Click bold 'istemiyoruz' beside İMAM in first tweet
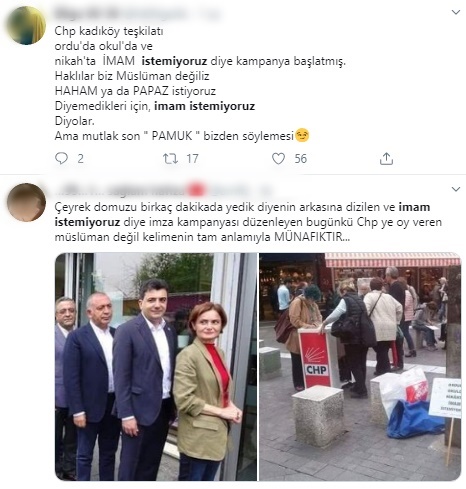The width and height of the screenshot is (466, 489). pyautogui.click(x=174, y=61)
